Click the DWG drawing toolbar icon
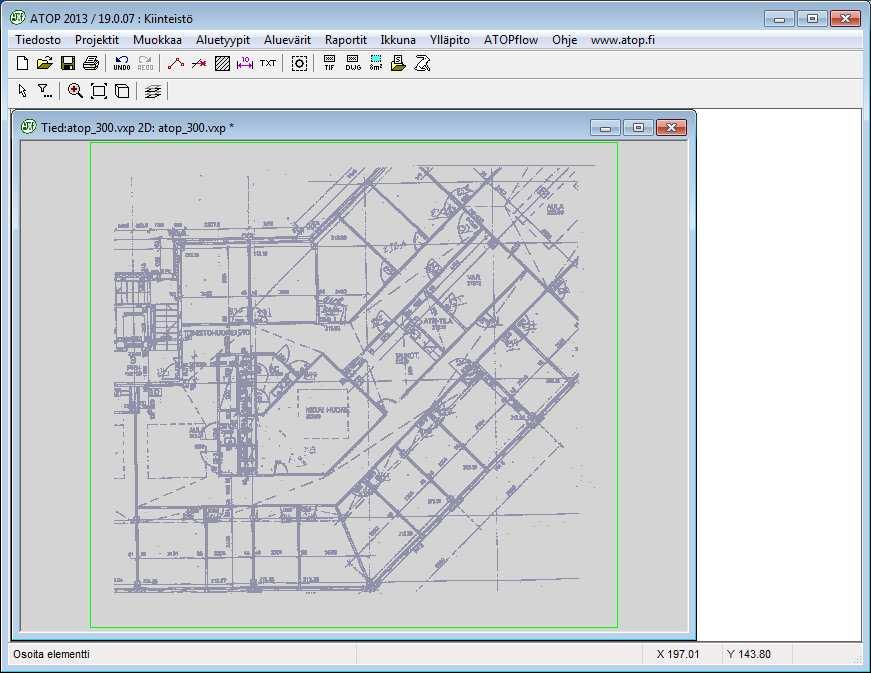This screenshot has height=673, width=871. (353, 63)
